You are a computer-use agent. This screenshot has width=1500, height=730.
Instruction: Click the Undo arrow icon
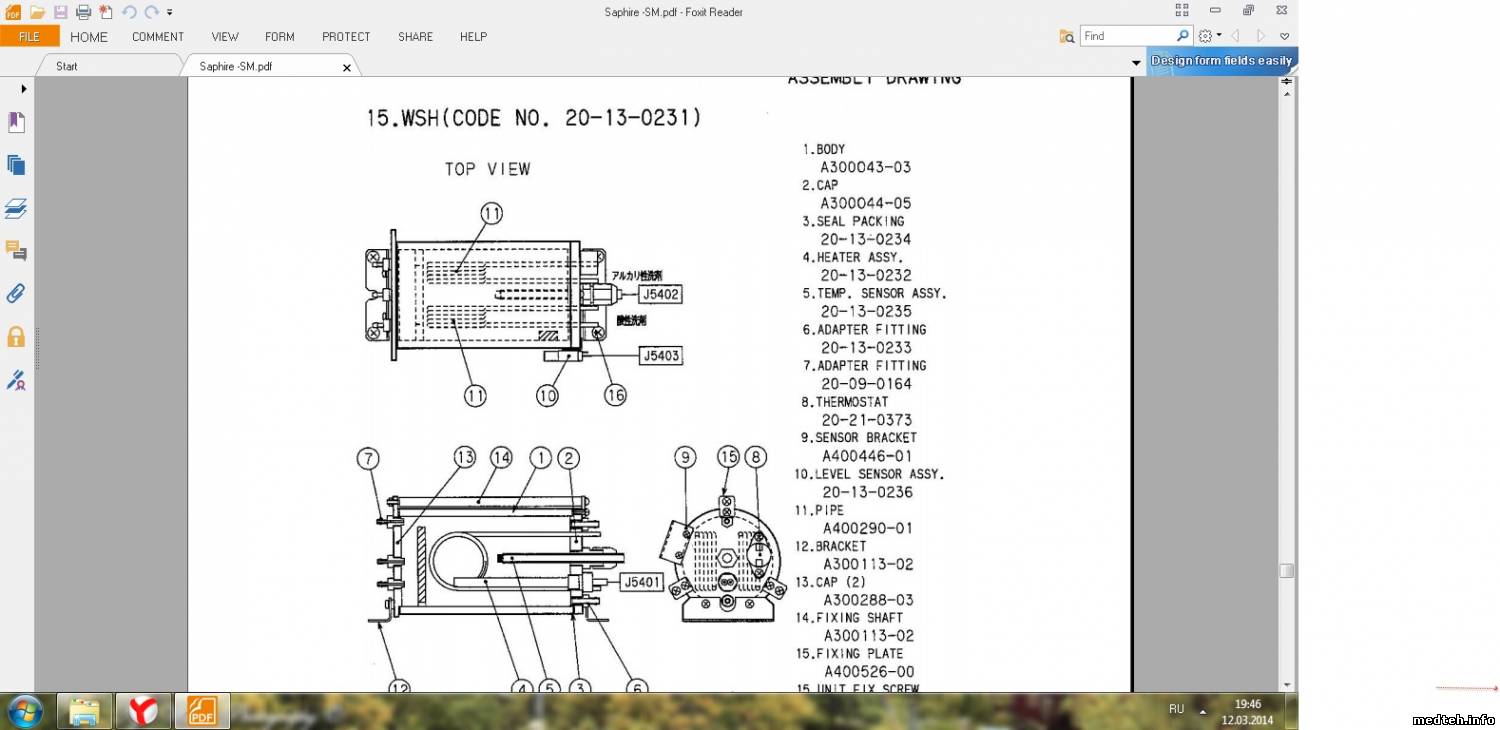[x=129, y=12]
